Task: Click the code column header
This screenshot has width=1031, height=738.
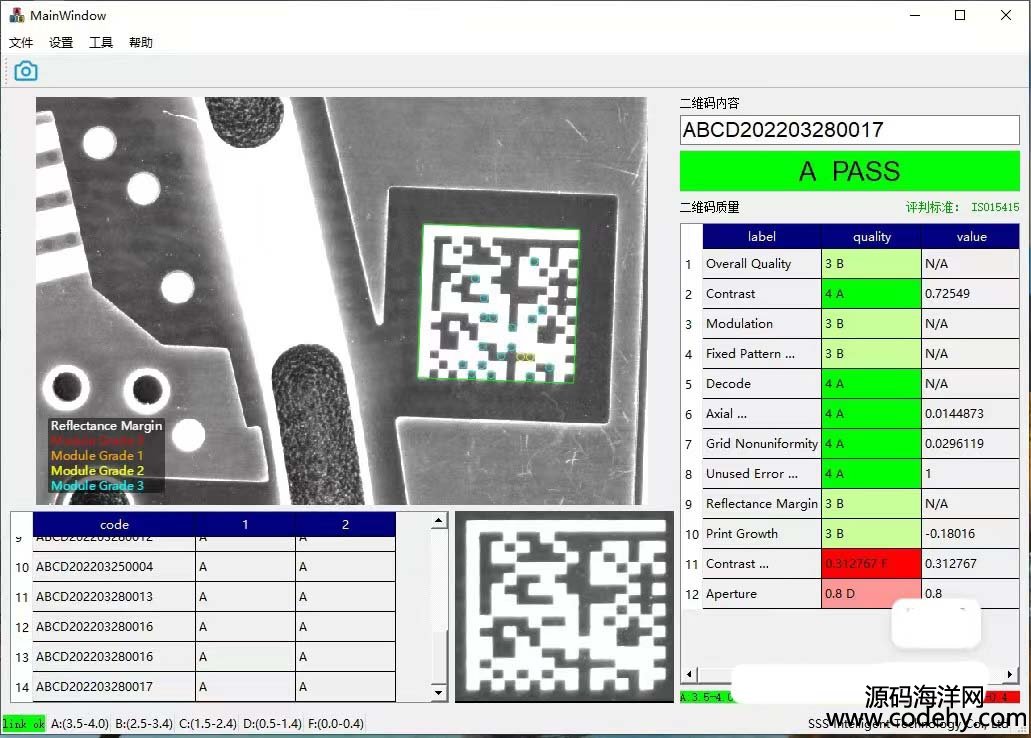Action: (114, 524)
